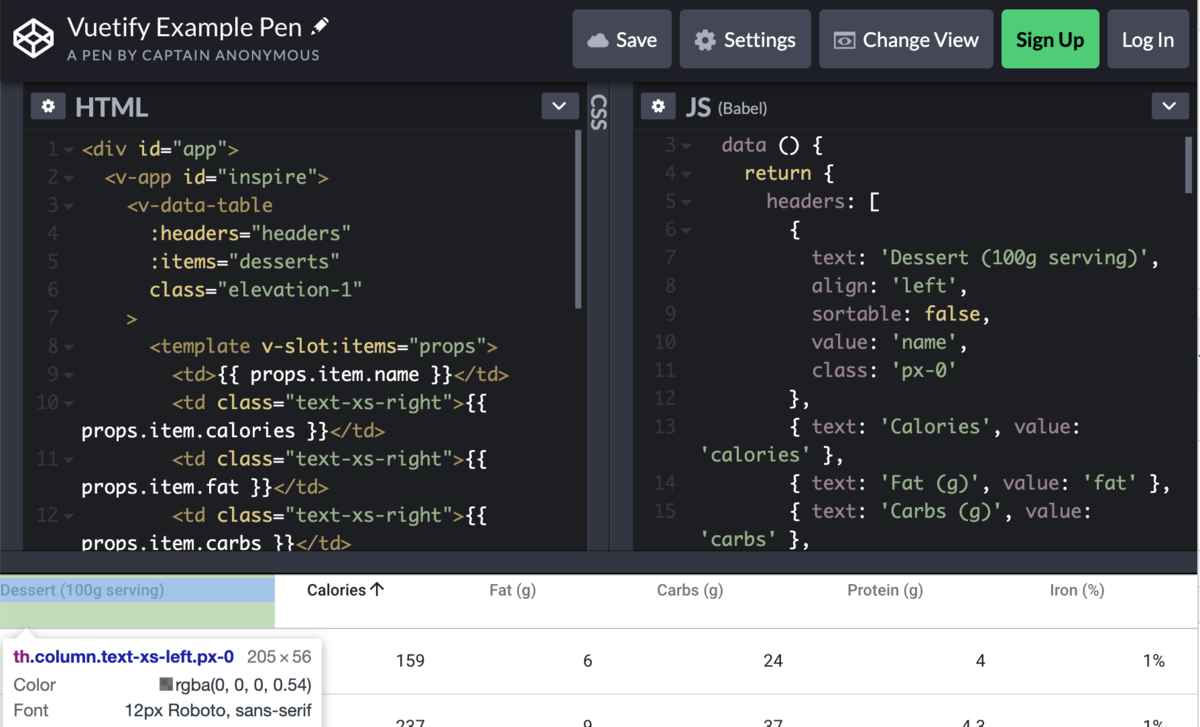Sort table by Calories column
This screenshot has width=1200, height=727.
[x=345, y=590]
